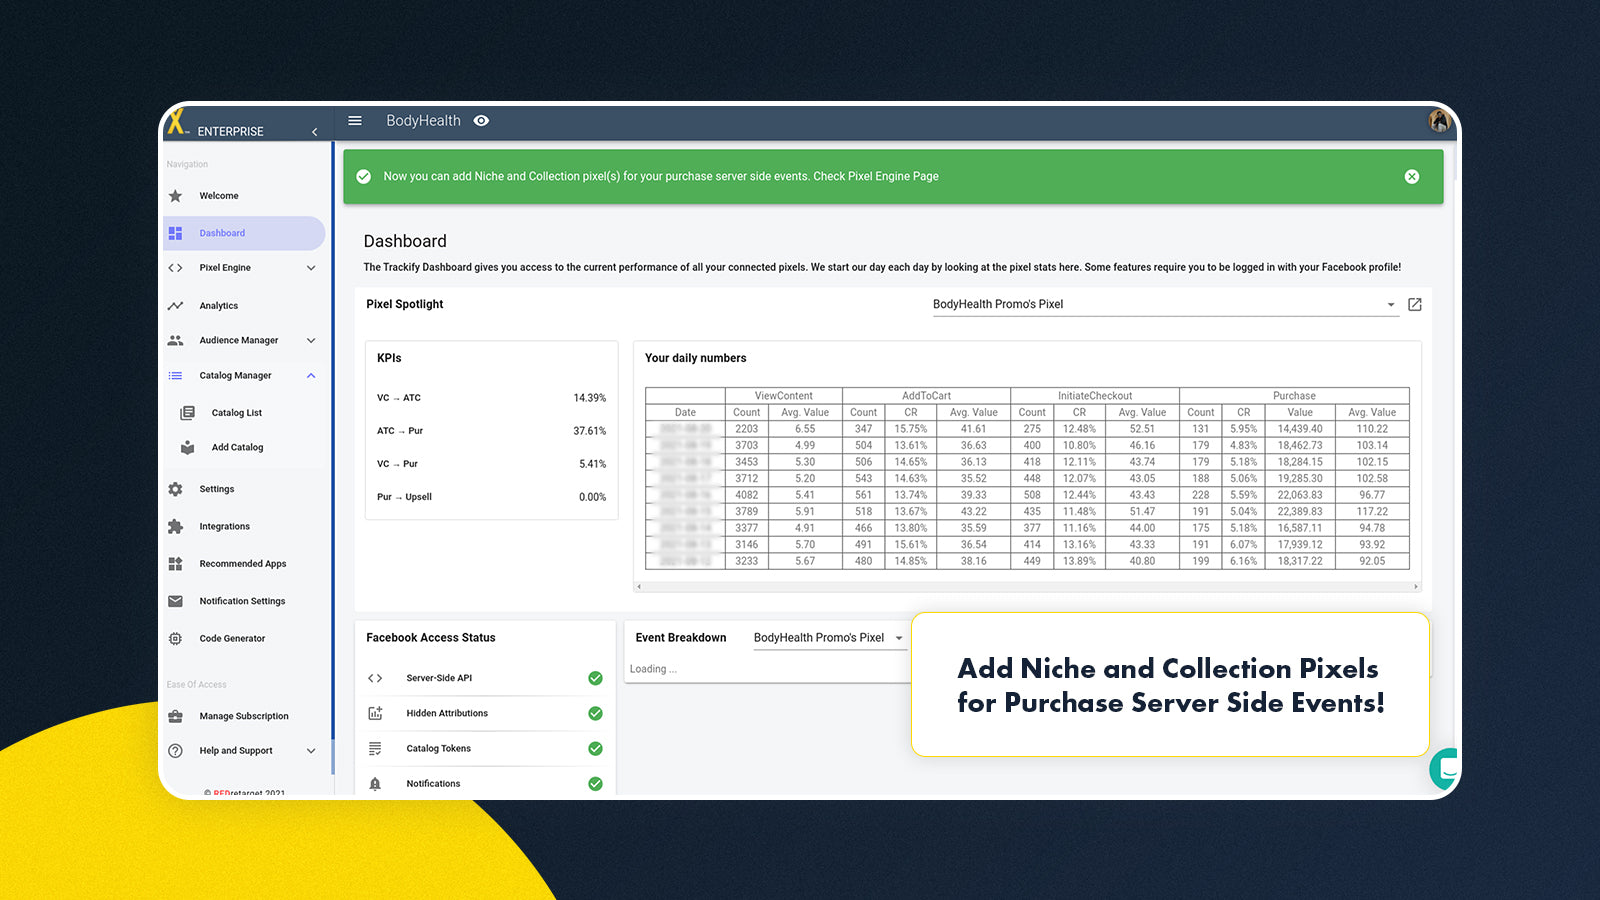Screen dimensions: 1600x900
Task: Click the Analytics chart icon
Action: [176, 306]
